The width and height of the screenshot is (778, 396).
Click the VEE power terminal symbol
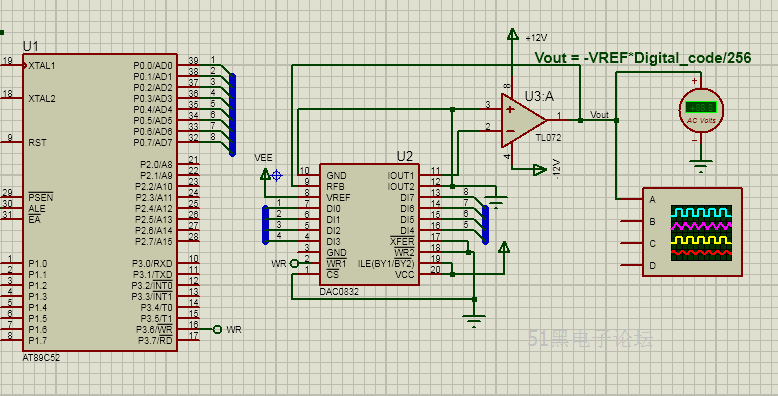[x=265, y=174]
